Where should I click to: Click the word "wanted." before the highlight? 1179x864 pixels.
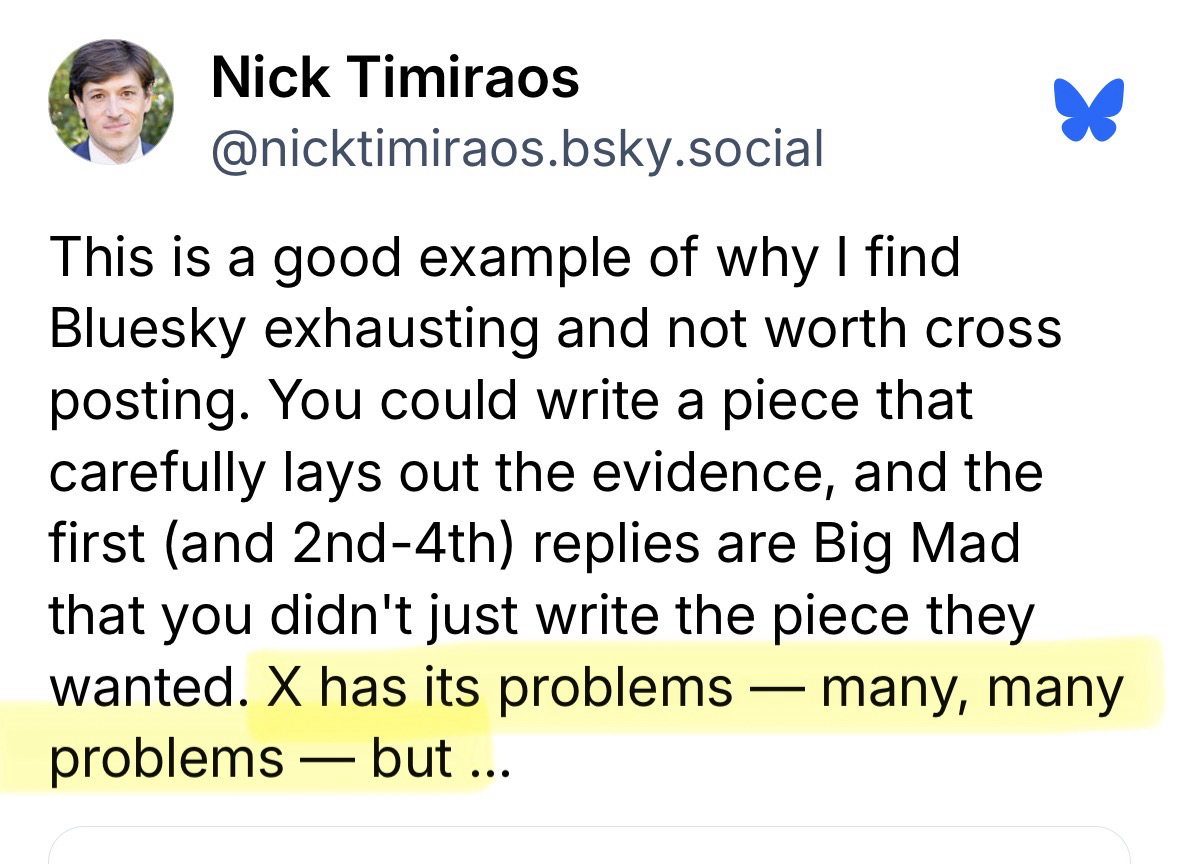[140, 689]
